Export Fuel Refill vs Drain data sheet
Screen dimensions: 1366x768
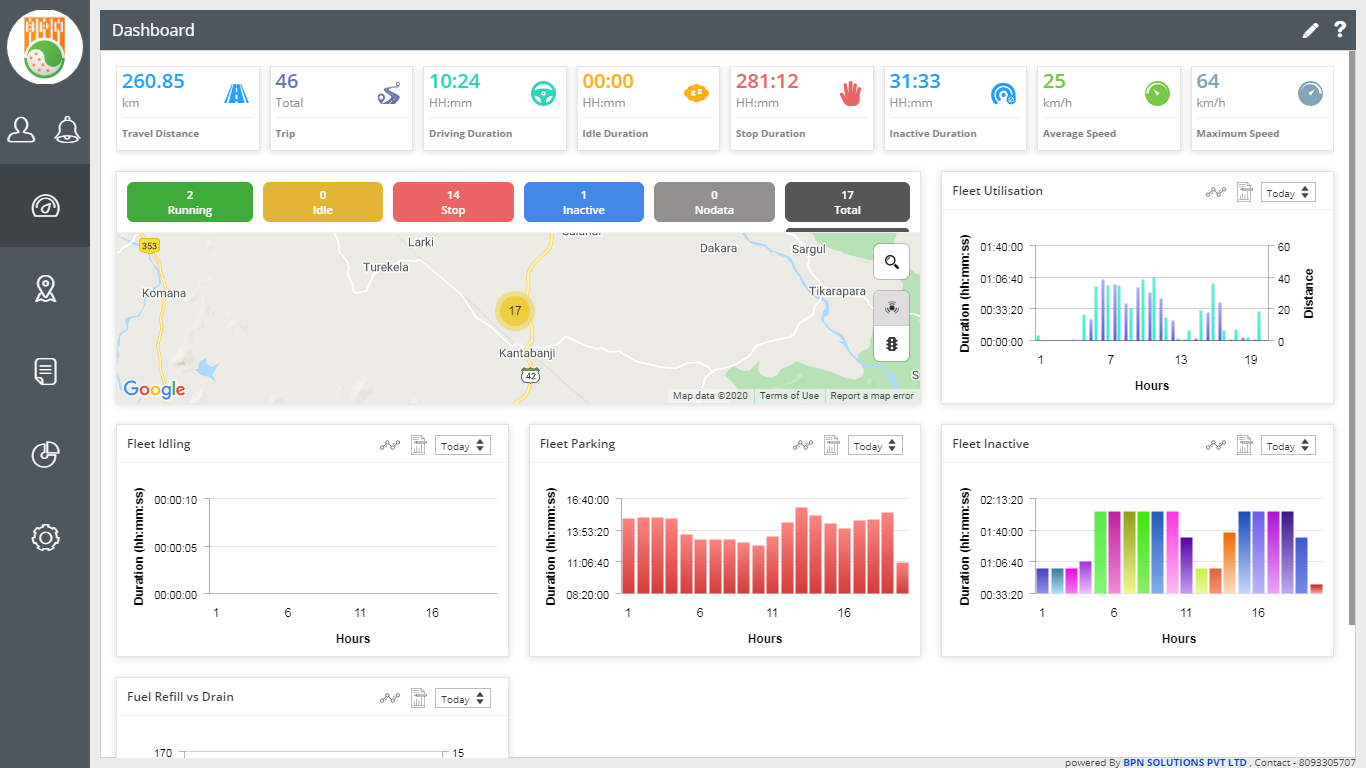[x=419, y=698]
